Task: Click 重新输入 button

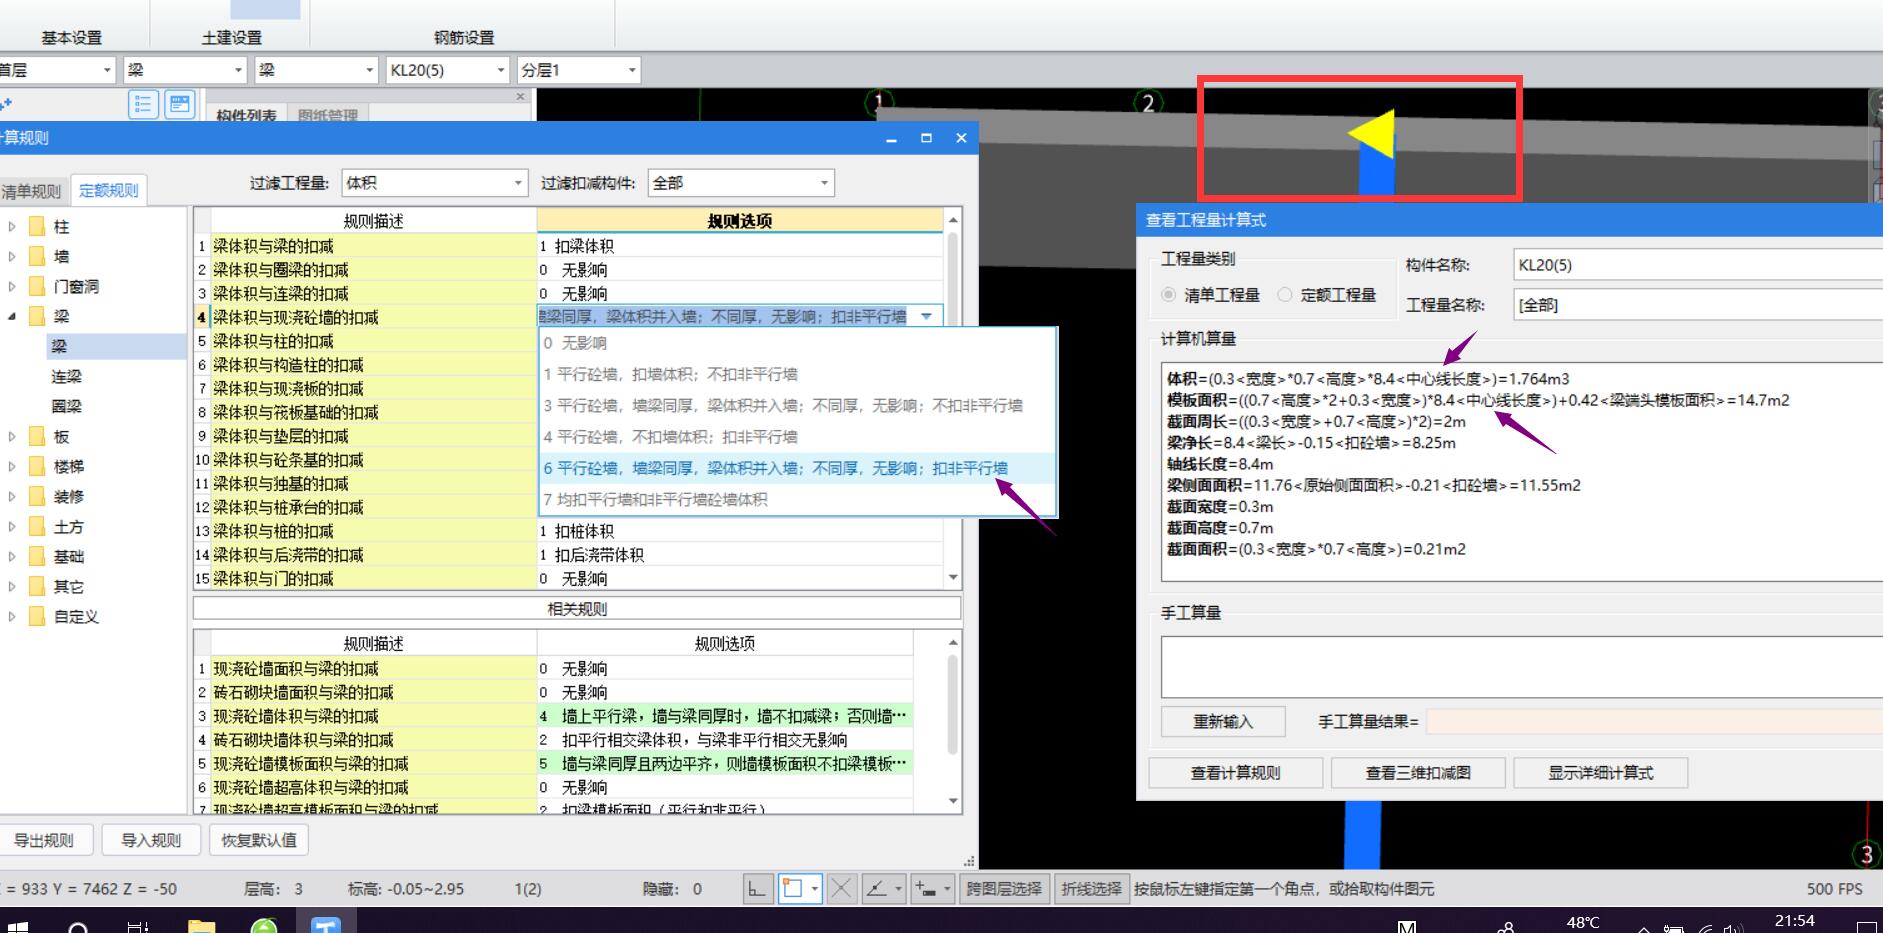Action: pyautogui.click(x=1223, y=721)
